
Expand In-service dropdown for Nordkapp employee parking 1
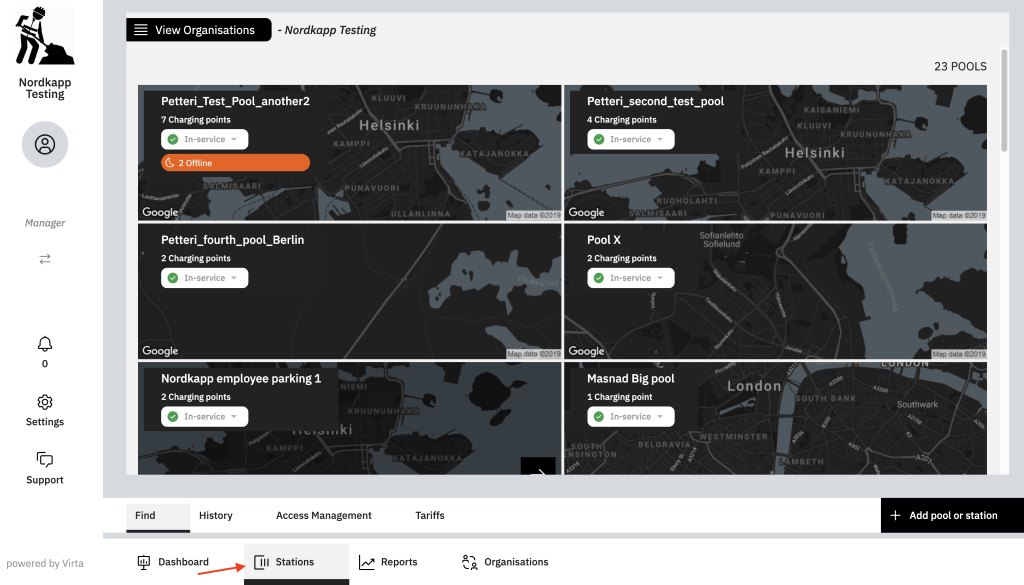click(x=204, y=417)
